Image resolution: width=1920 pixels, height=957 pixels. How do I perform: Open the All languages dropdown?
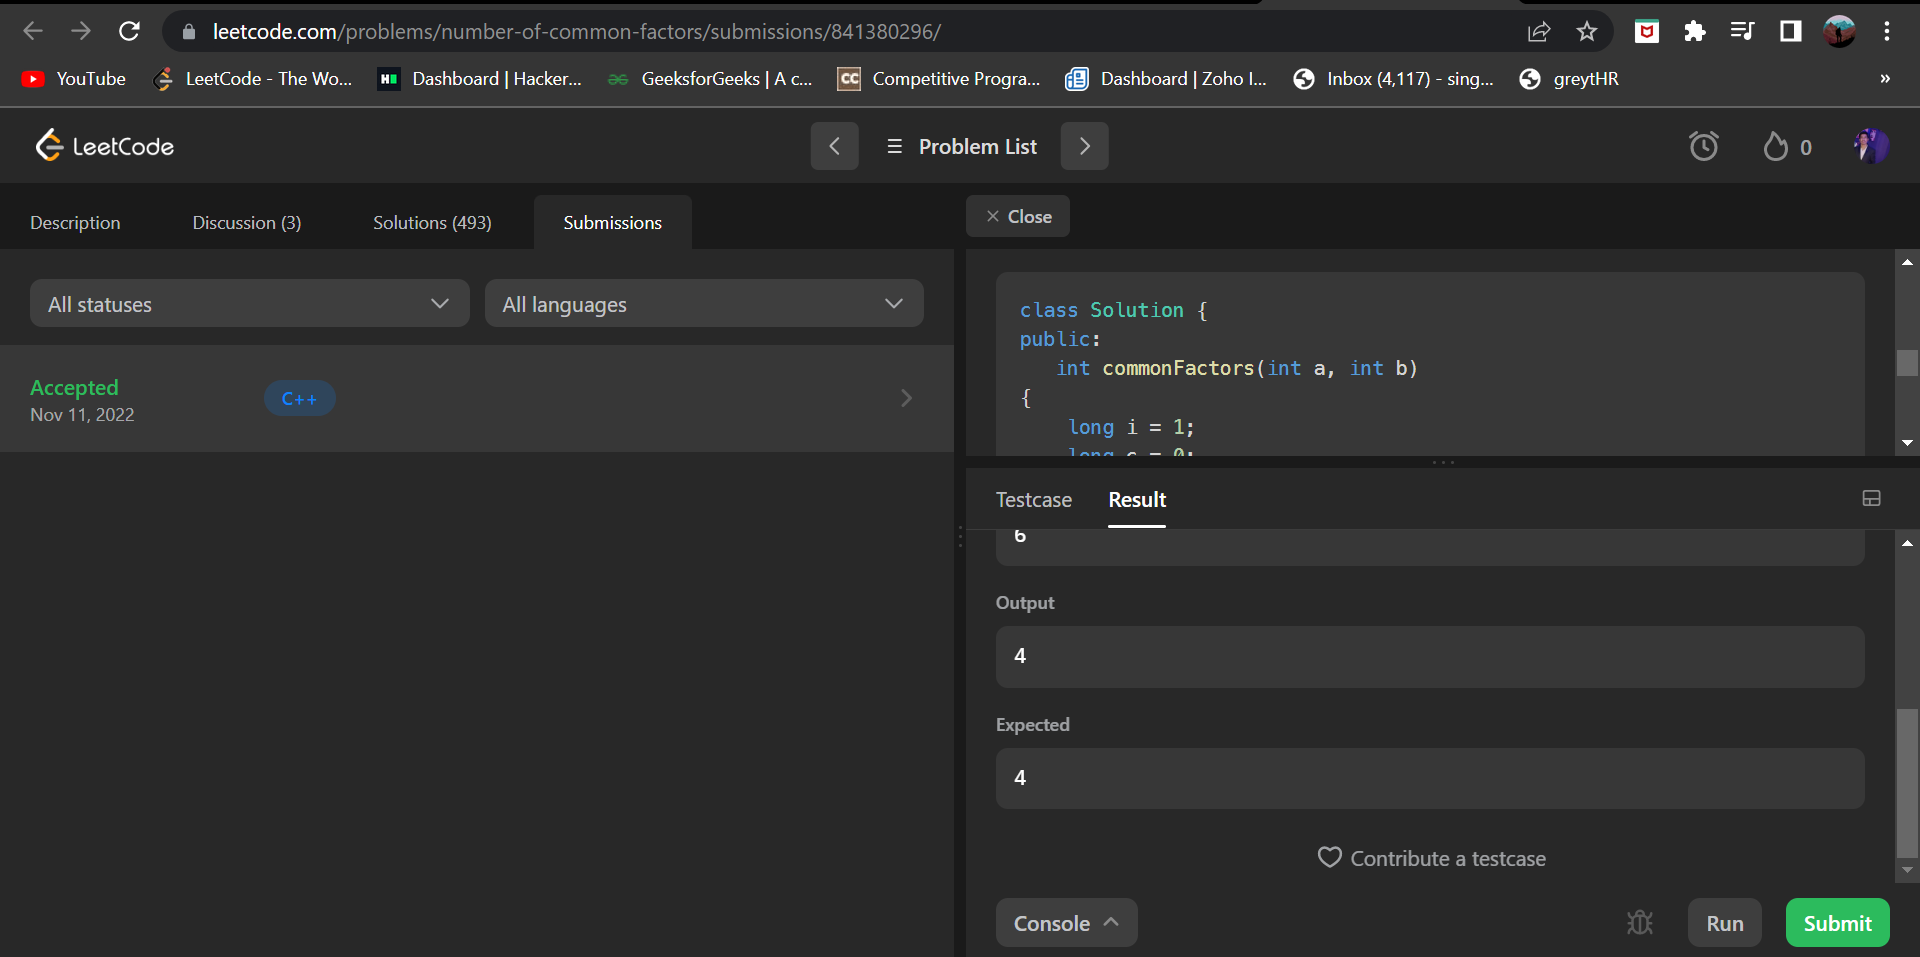pos(704,303)
